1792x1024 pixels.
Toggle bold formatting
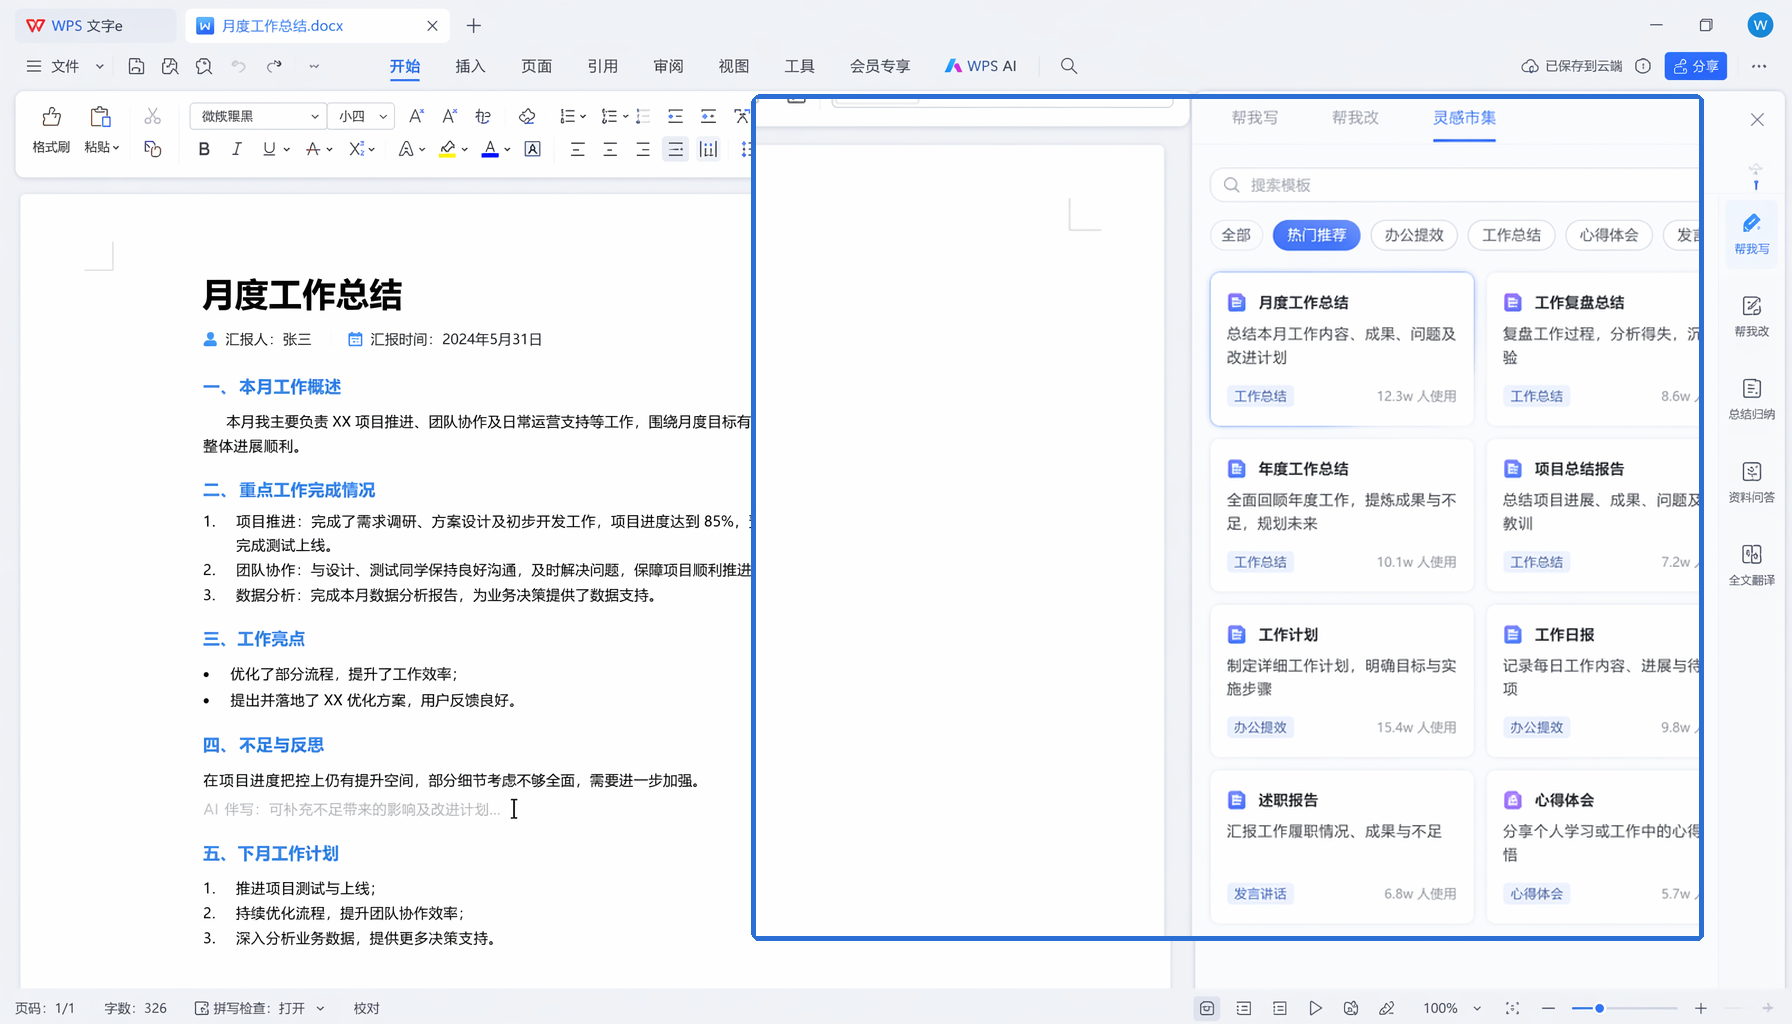(x=204, y=149)
